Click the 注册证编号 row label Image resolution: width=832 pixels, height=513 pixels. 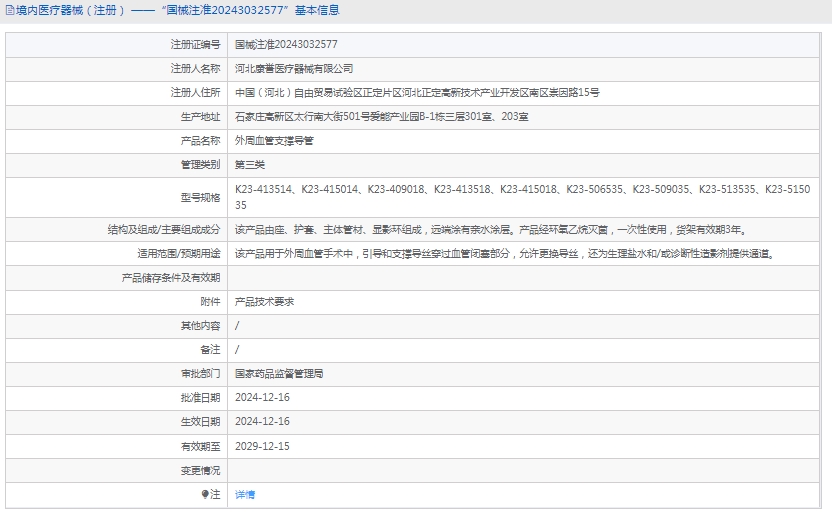tap(195, 45)
